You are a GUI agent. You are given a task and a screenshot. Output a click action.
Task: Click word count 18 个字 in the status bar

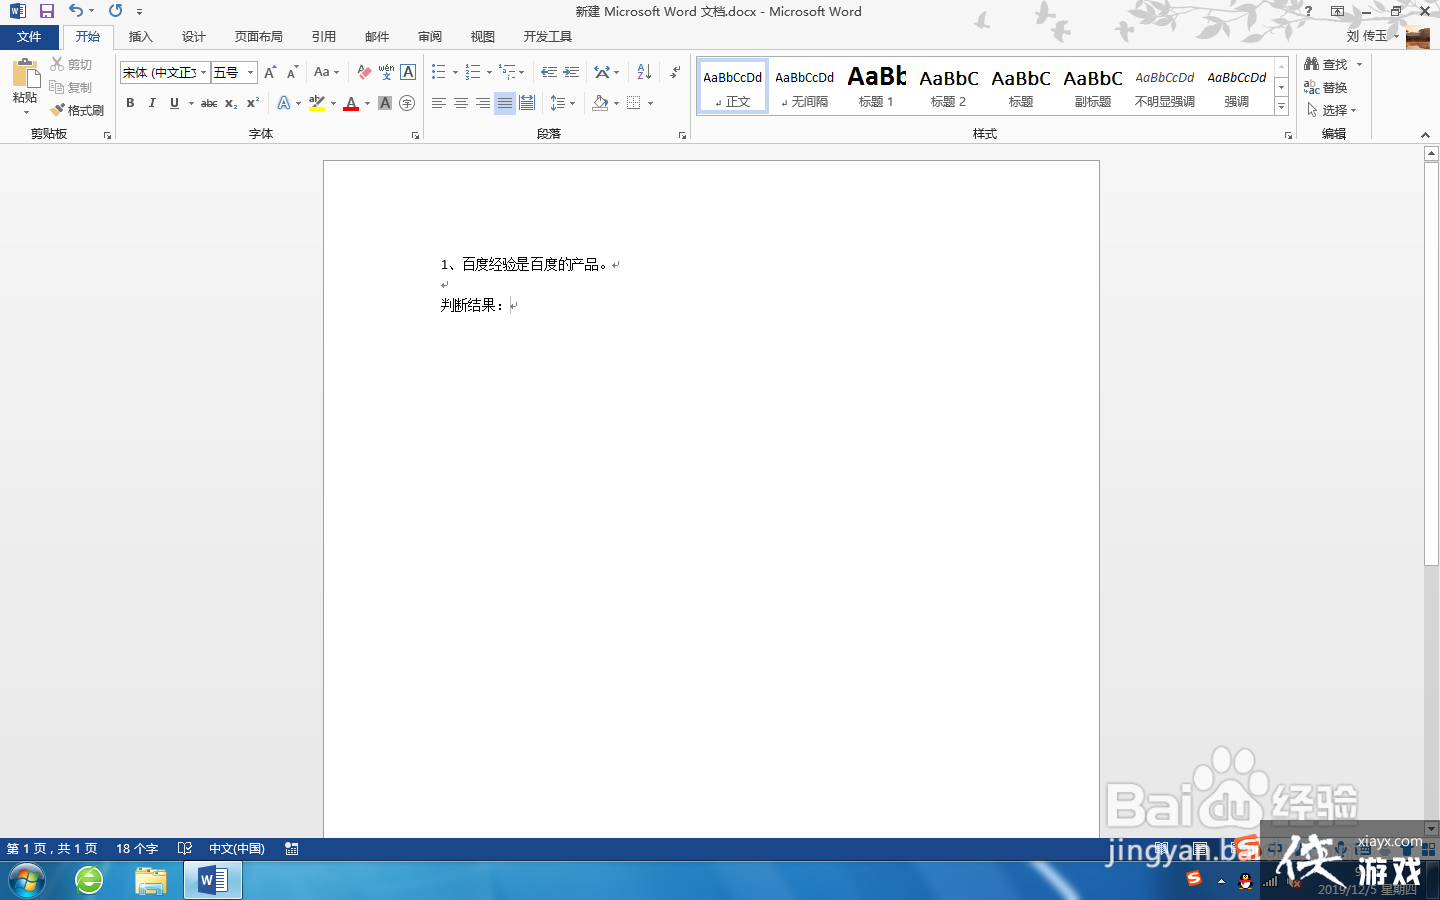[x=137, y=849]
